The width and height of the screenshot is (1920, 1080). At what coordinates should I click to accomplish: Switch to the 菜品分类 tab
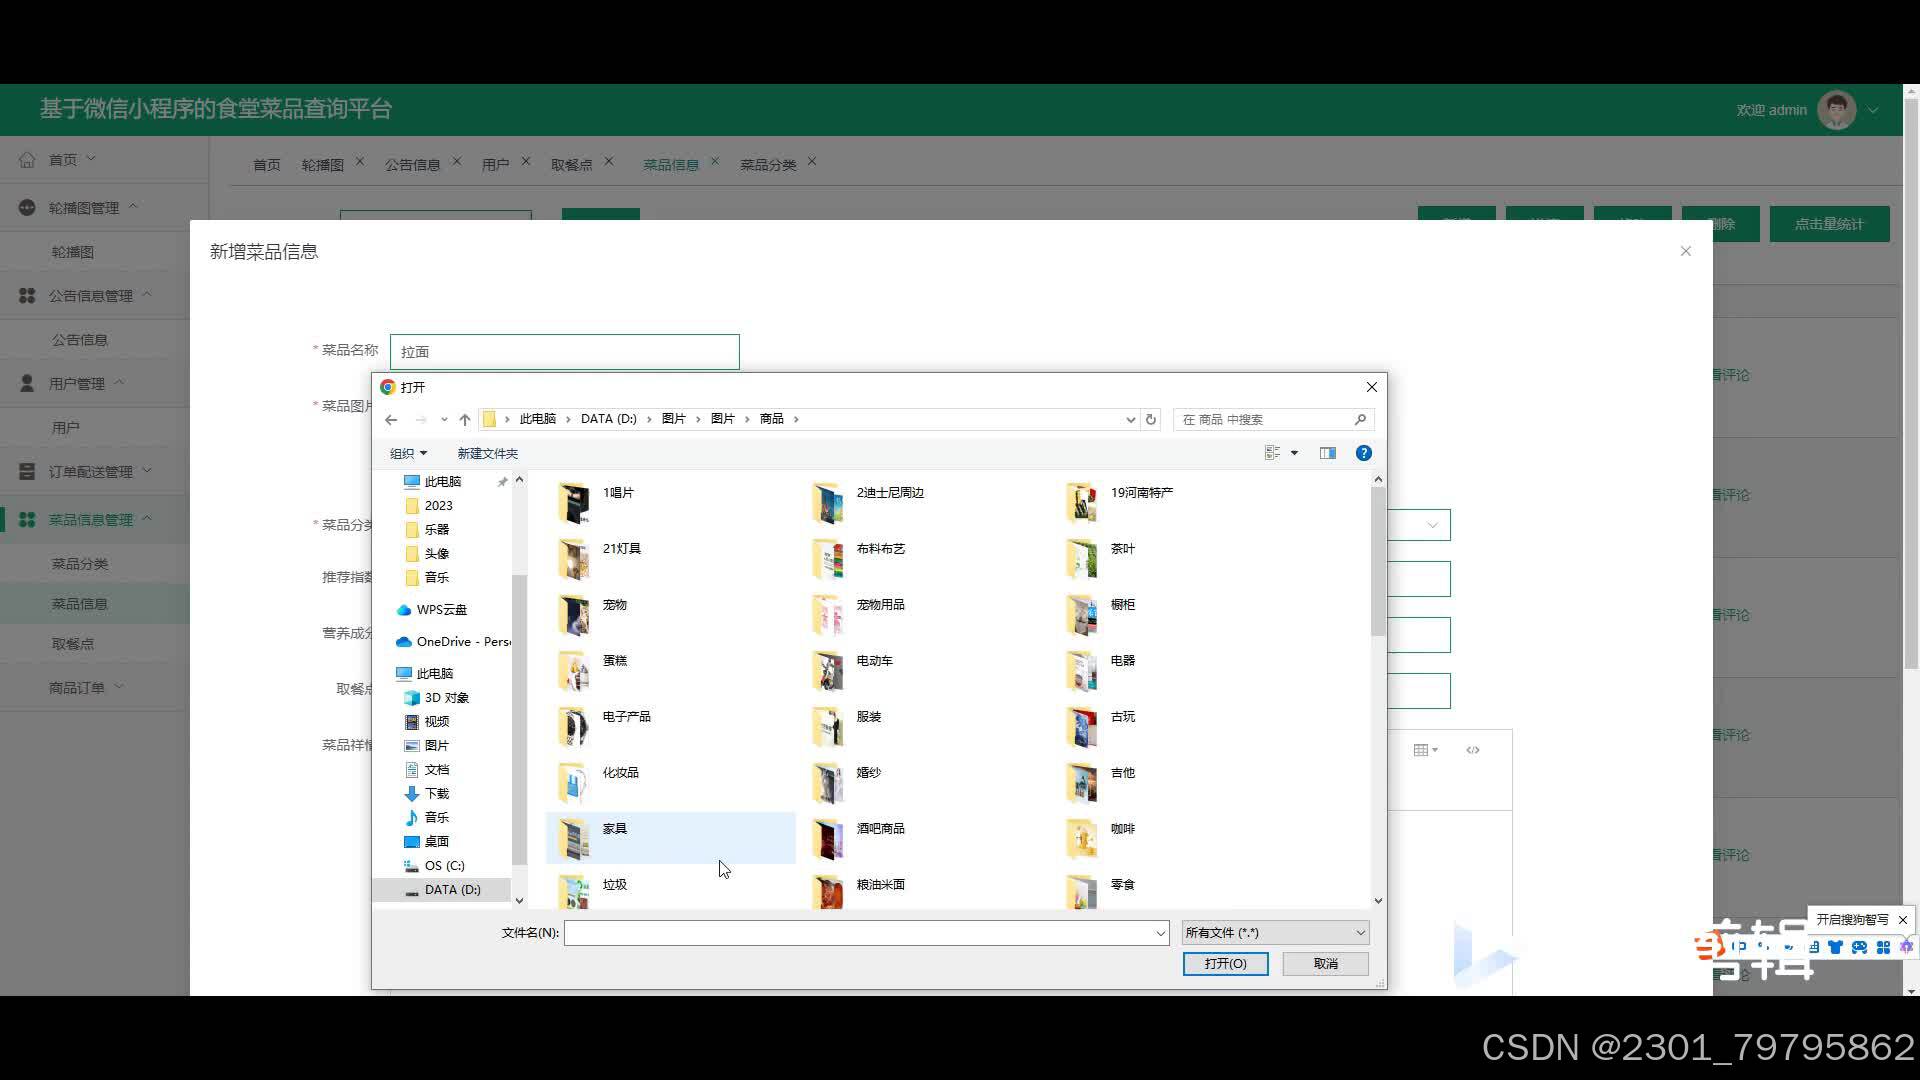767,164
